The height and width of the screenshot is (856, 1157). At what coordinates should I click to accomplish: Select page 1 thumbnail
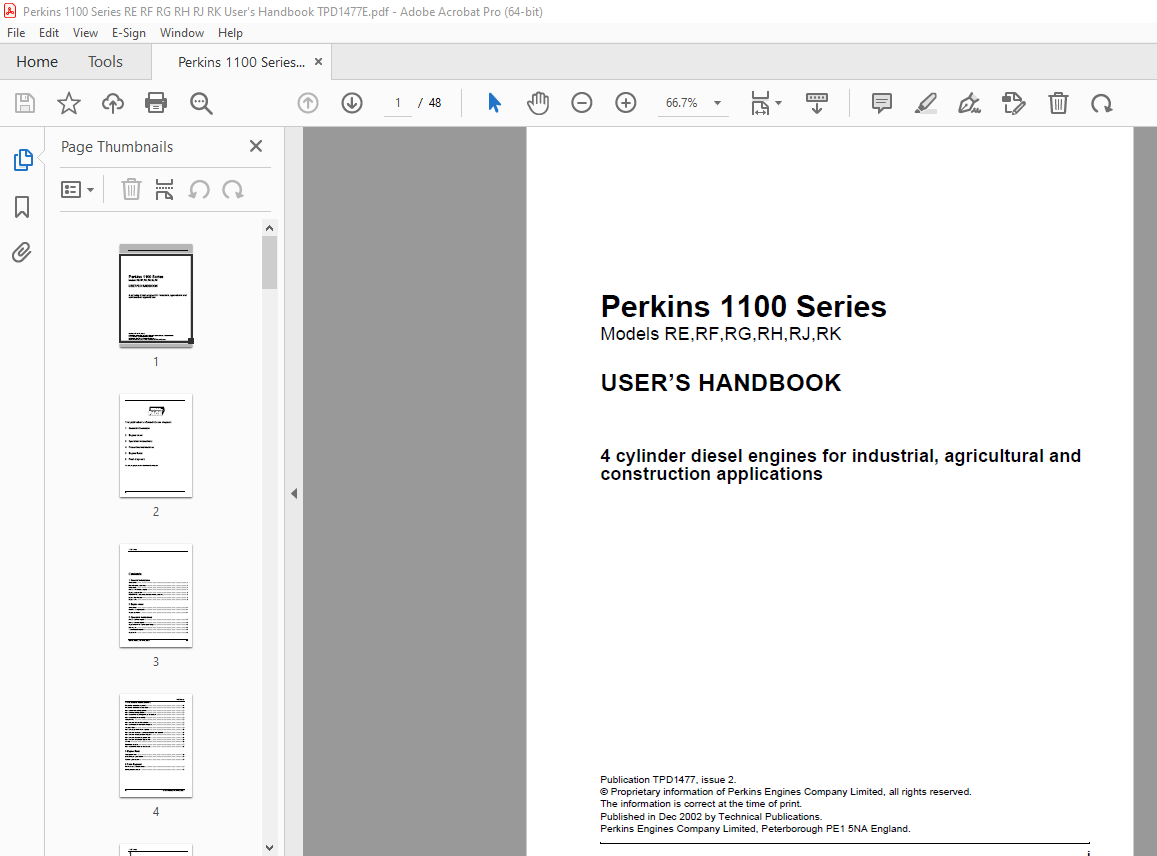[x=156, y=295]
